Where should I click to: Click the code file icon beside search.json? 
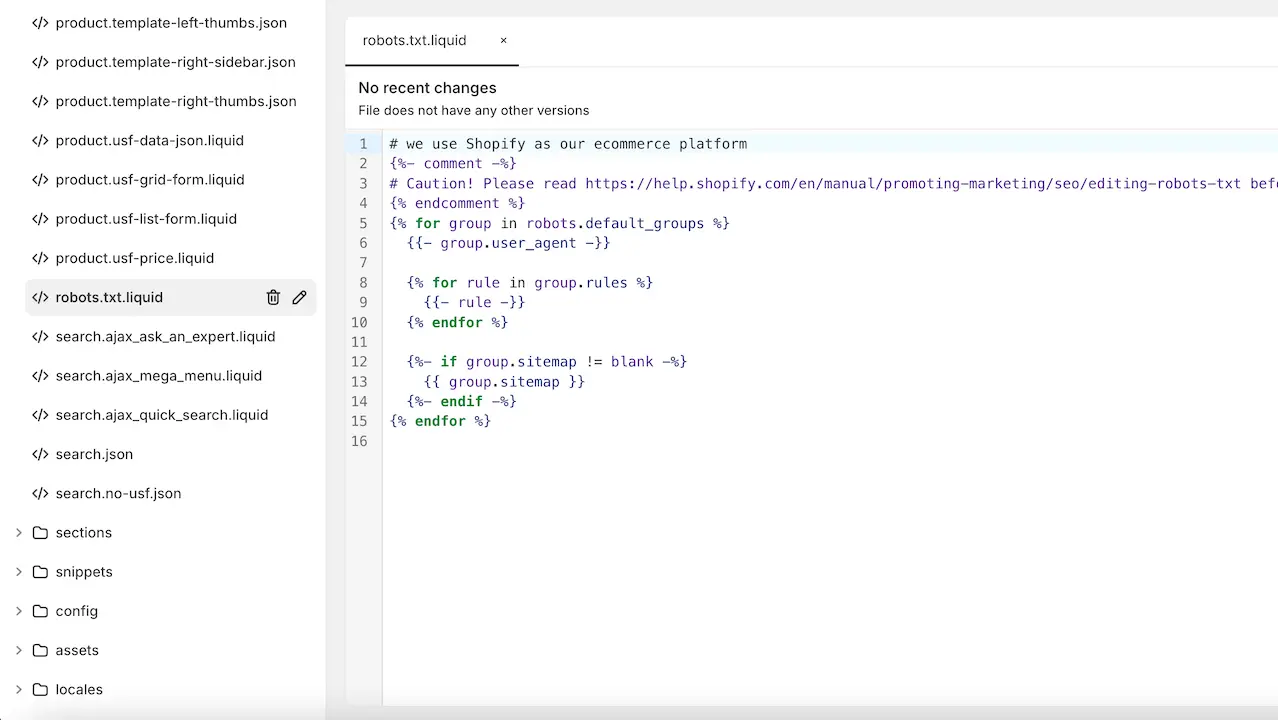(x=40, y=454)
